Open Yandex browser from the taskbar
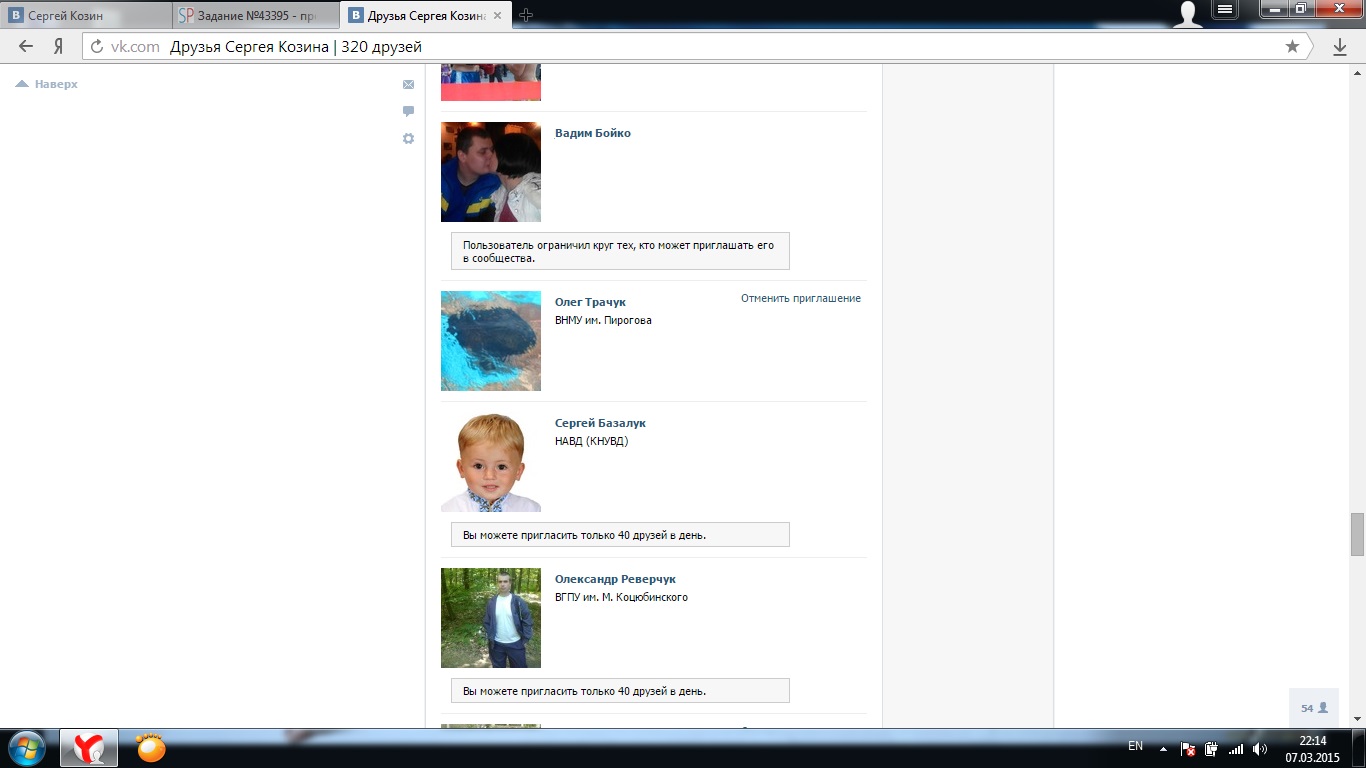Viewport: 1366px width, 768px height. pyautogui.click(x=89, y=748)
